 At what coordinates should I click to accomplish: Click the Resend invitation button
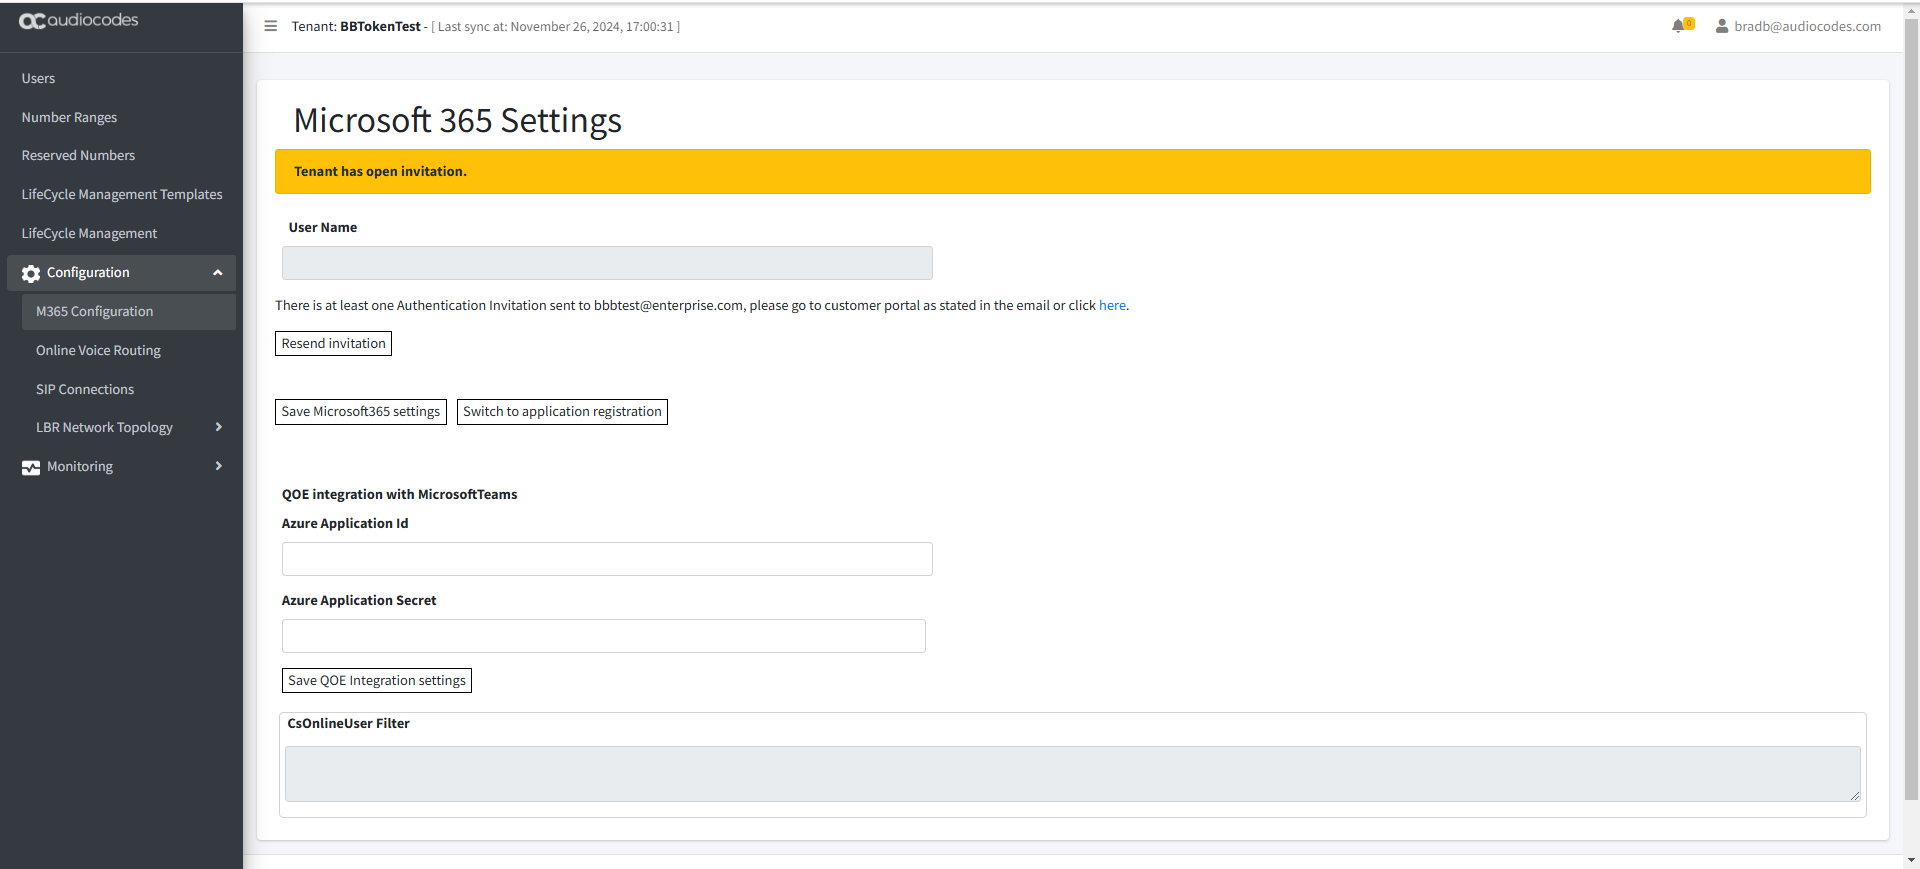click(333, 343)
